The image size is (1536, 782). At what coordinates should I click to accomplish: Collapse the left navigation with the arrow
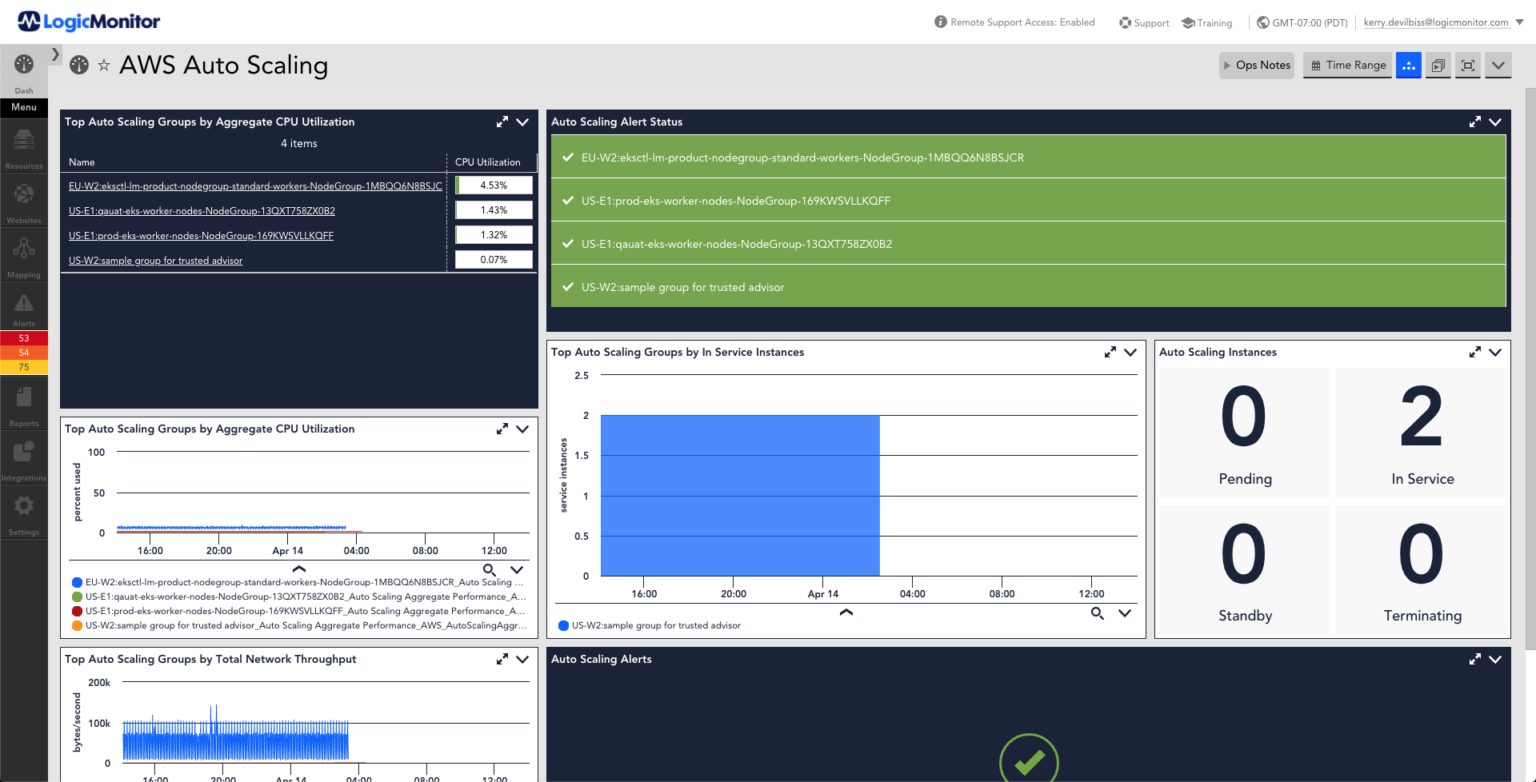(x=56, y=52)
